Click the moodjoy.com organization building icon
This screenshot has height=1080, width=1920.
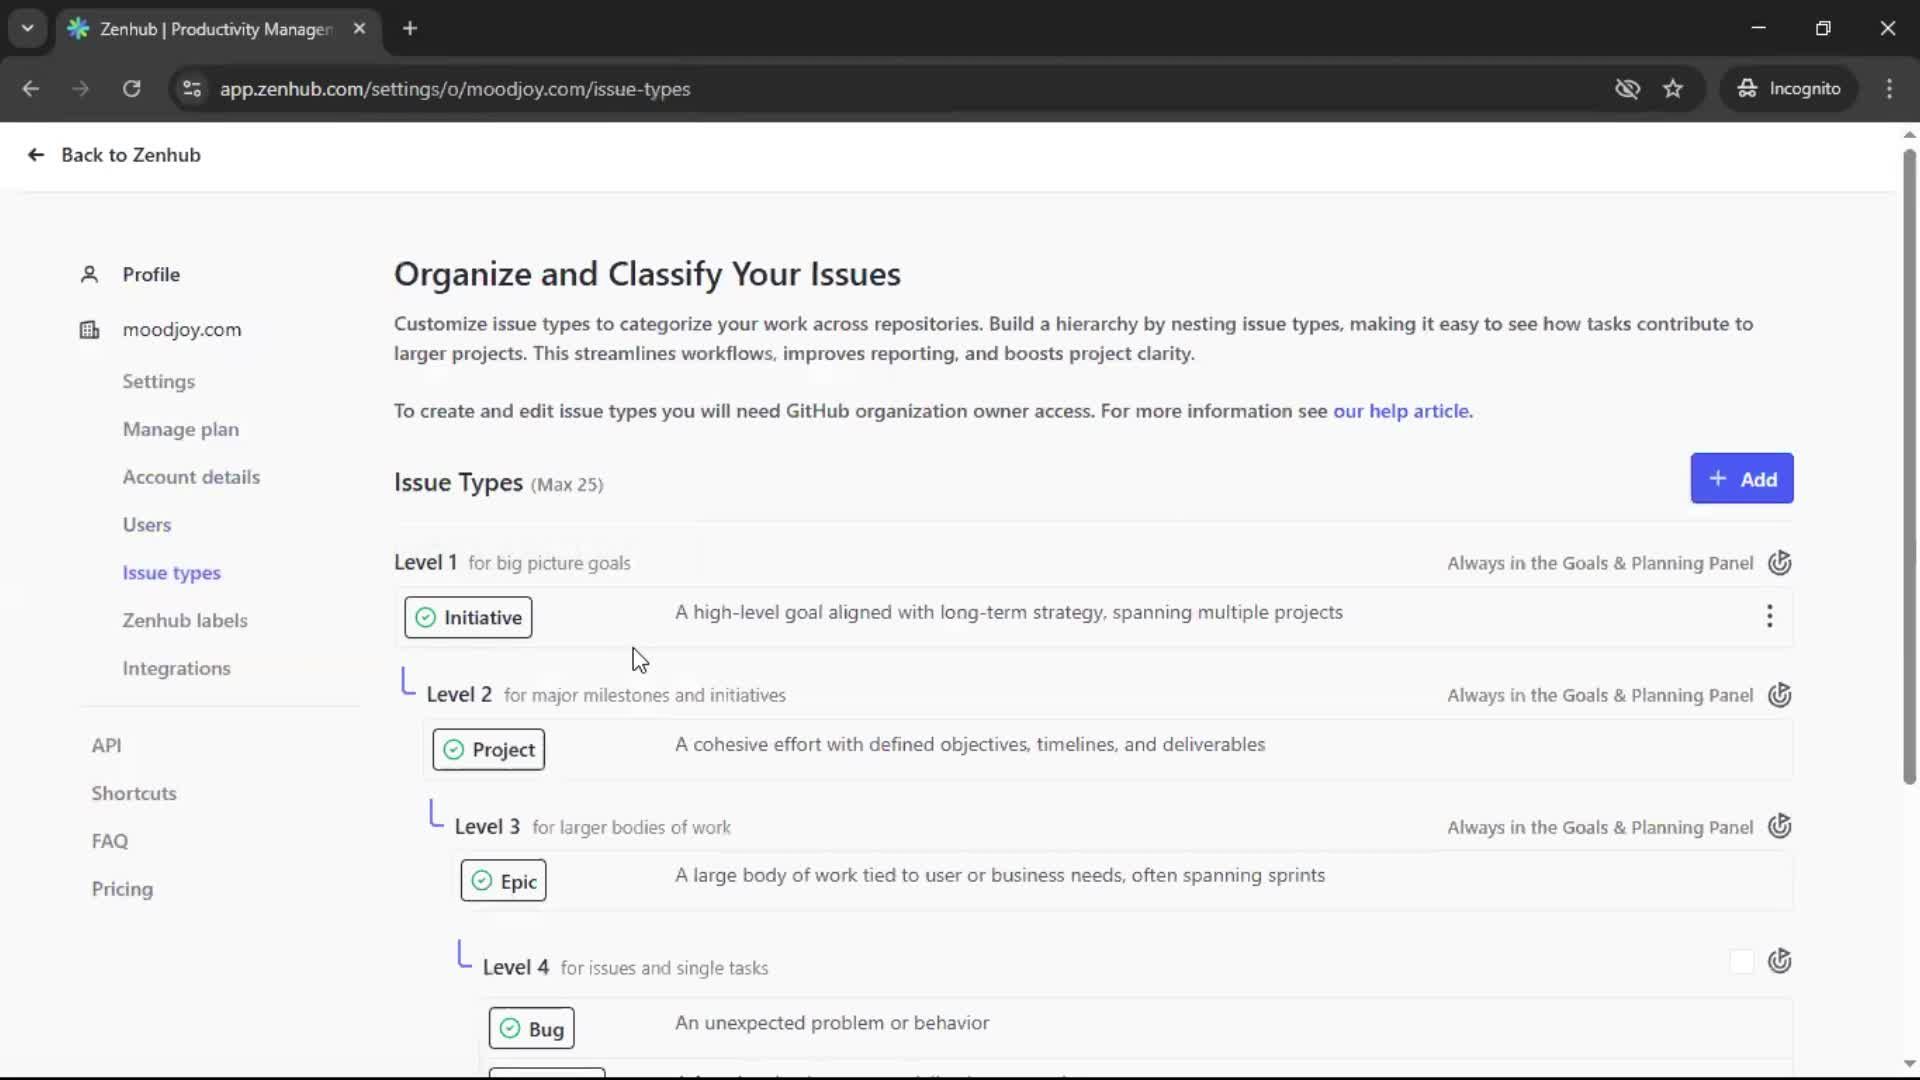tap(89, 330)
